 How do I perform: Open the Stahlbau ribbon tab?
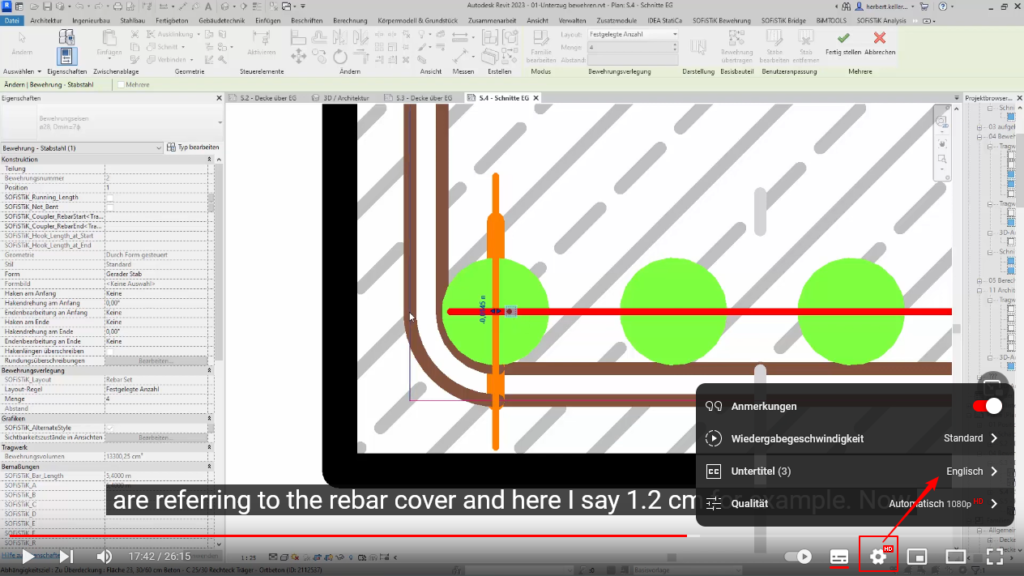(133, 20)
